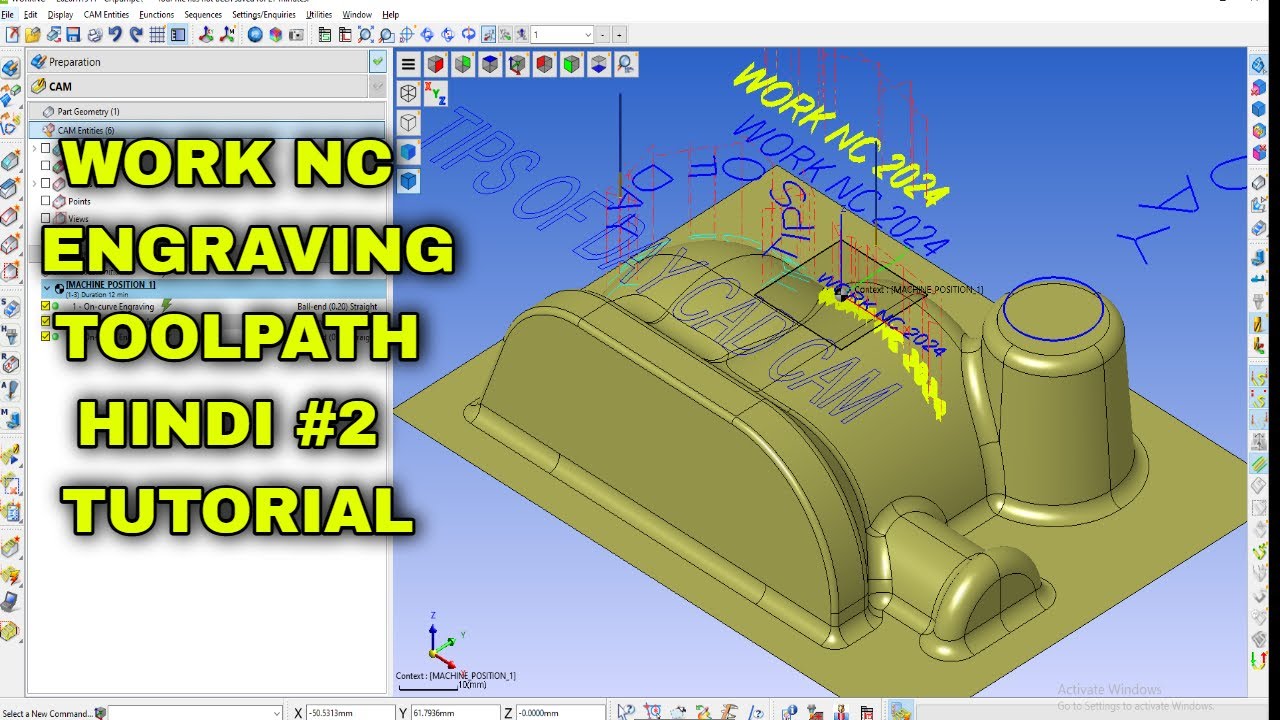The image size is (1280, 720).
Task: Click the zoom-fit magnifier toolbar icon
Action: pos(366,34)
